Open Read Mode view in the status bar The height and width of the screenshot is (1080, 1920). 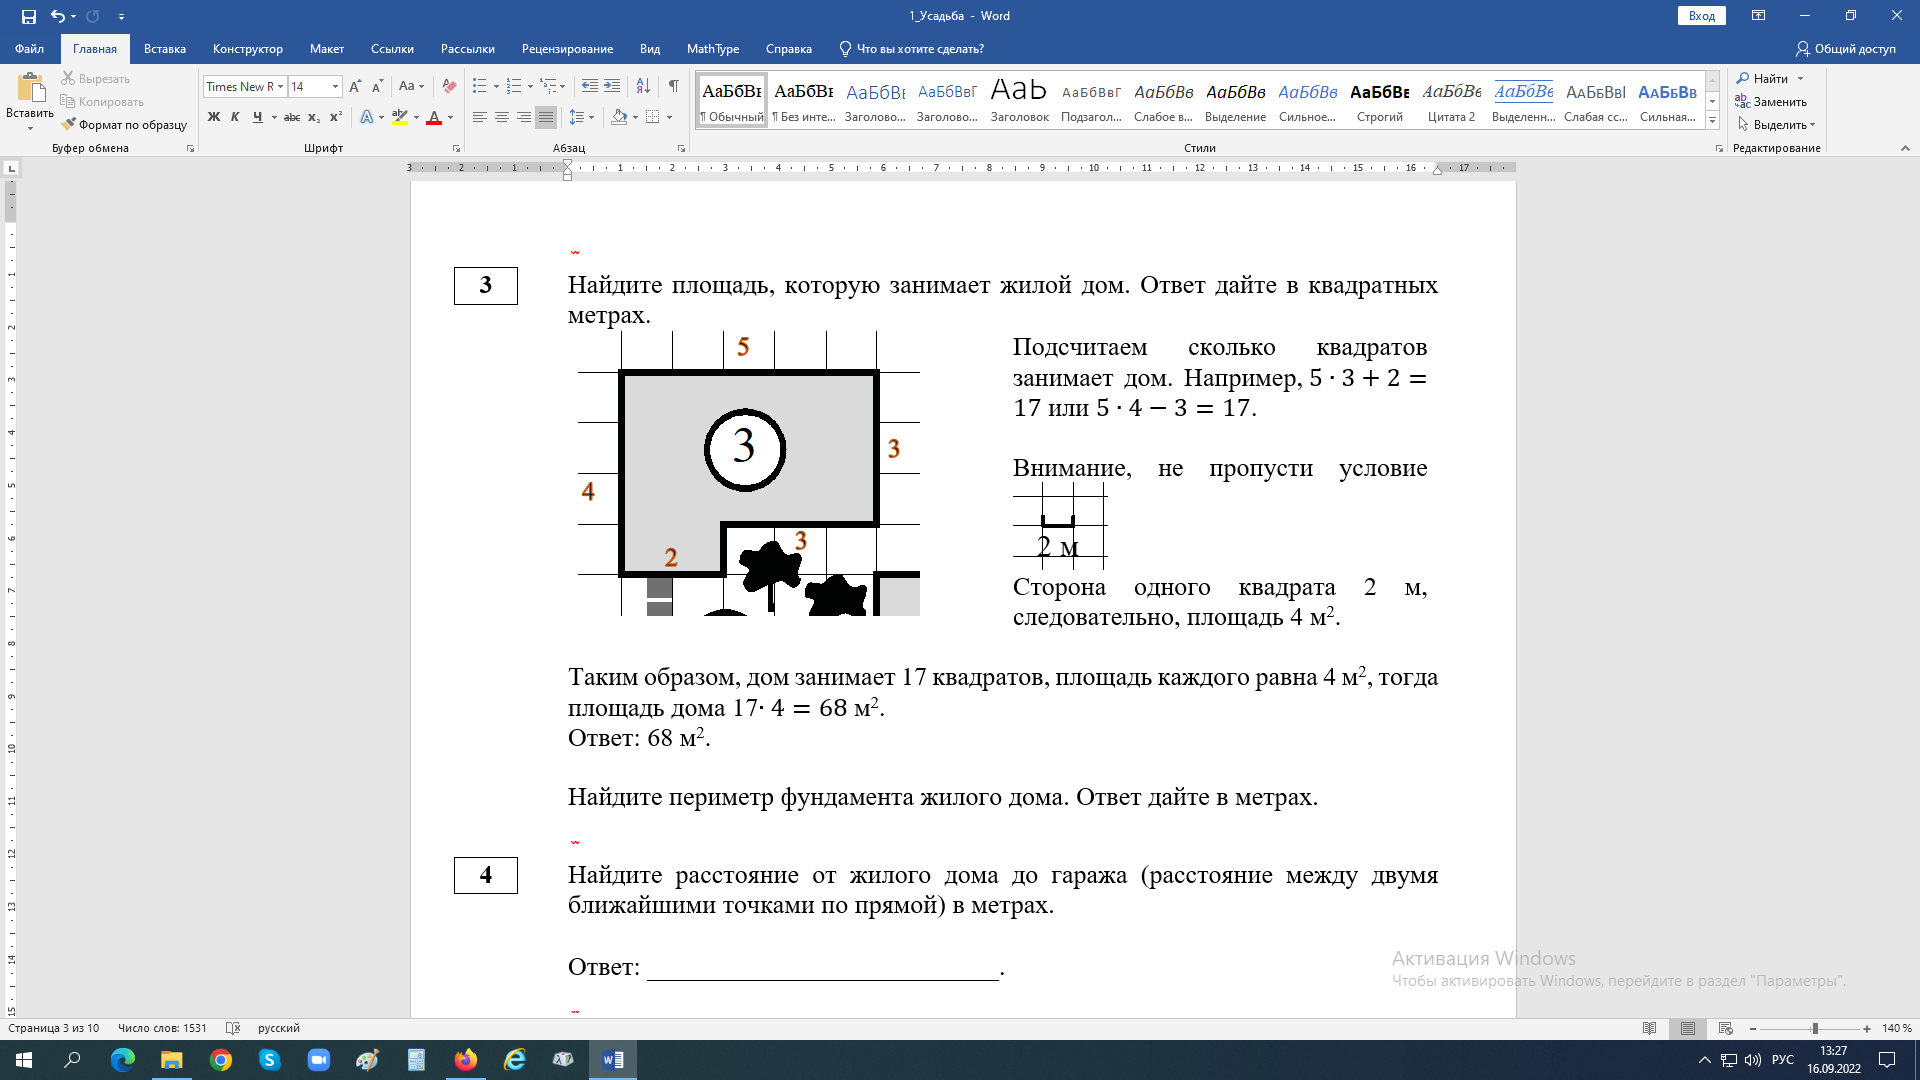tap(1650, 1029)
